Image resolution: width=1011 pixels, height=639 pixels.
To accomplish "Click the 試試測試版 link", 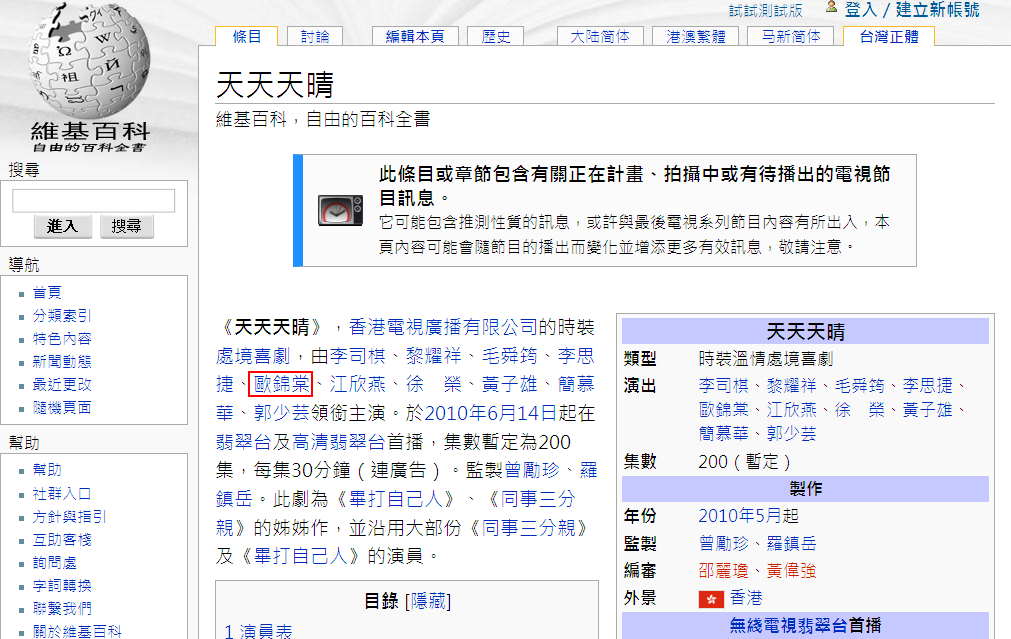I will coord(766,10).
